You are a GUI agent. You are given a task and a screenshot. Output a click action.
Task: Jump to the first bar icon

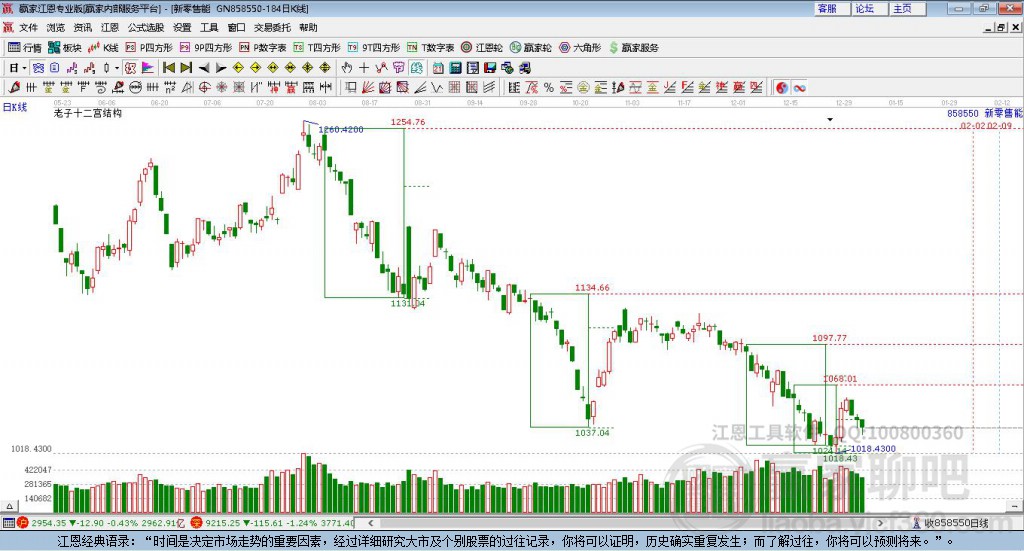pos(168,68)
